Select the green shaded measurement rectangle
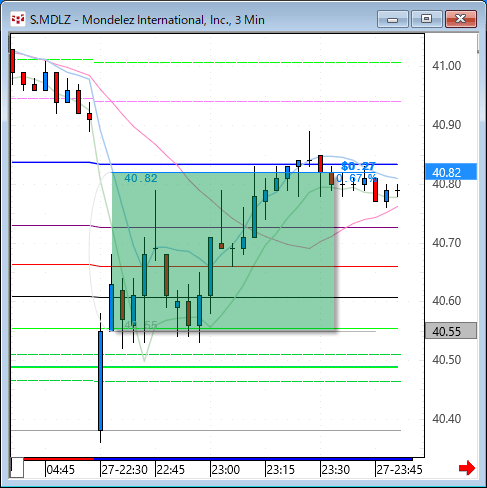Screen dimensions: 487x488 (x=223, y=252)
